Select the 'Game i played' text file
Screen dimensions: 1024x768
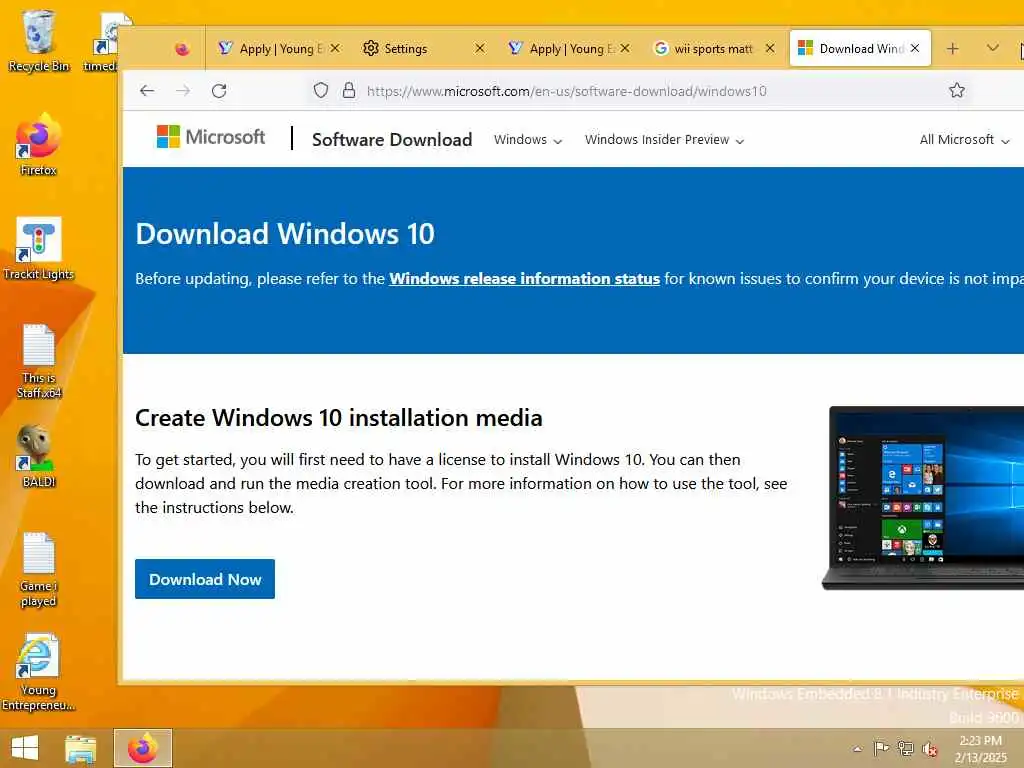click(39, 569)
